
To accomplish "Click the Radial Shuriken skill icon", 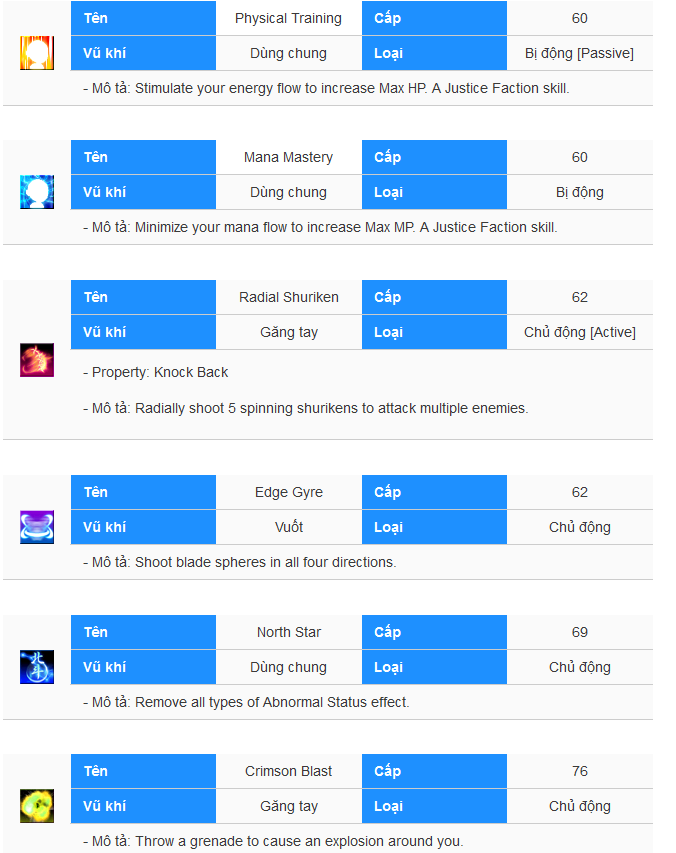I will pyautogui.click(x=37, y=360).
